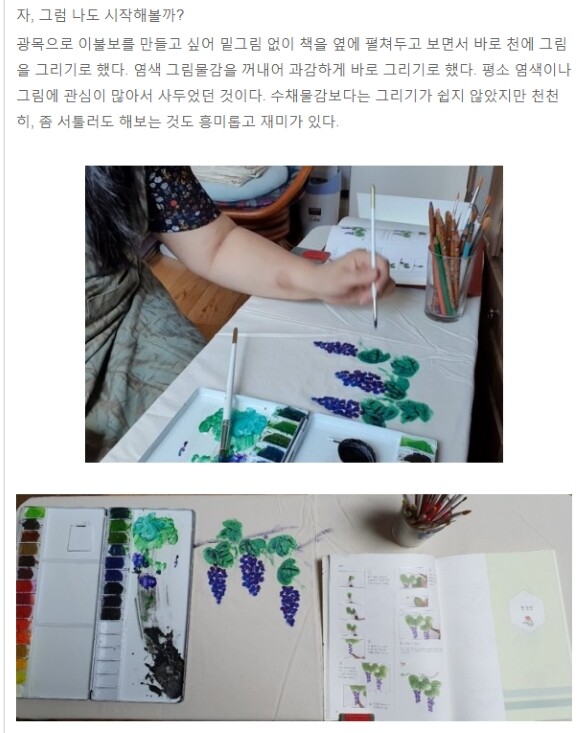
Task: Click the paragraph starting with 광목으로 이불보를
Action: point(294,83)
